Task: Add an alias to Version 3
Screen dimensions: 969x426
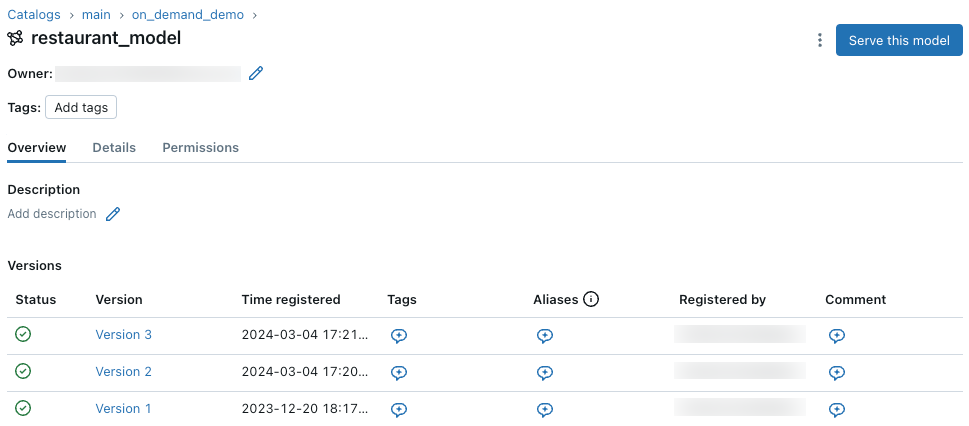Action: click(x=545, y=336)
